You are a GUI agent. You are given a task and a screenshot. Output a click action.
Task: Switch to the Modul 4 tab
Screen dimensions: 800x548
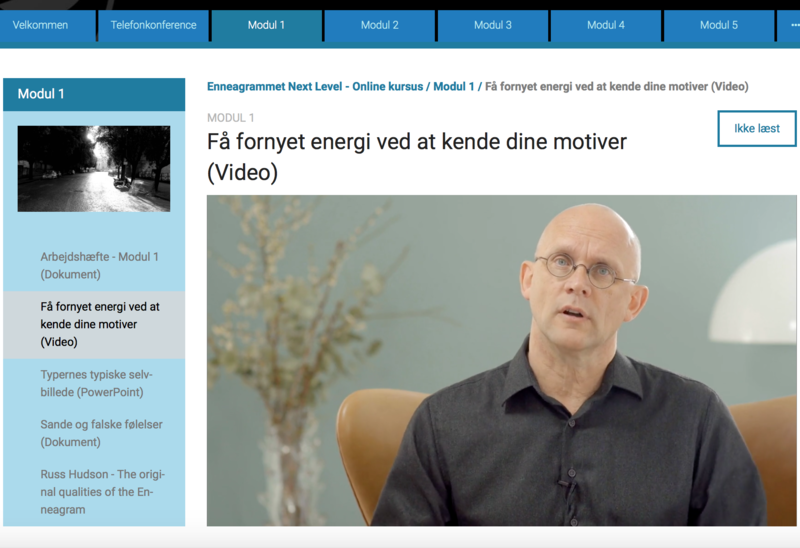pos(606,25)
